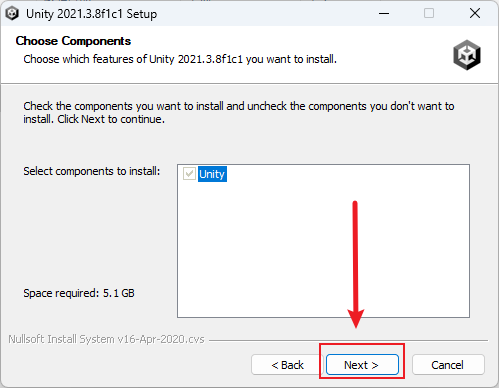The height and width of the screenshot is (388, 499).
Task: Click the 'Choose Components' heading
Action: [x=73, y=41]
